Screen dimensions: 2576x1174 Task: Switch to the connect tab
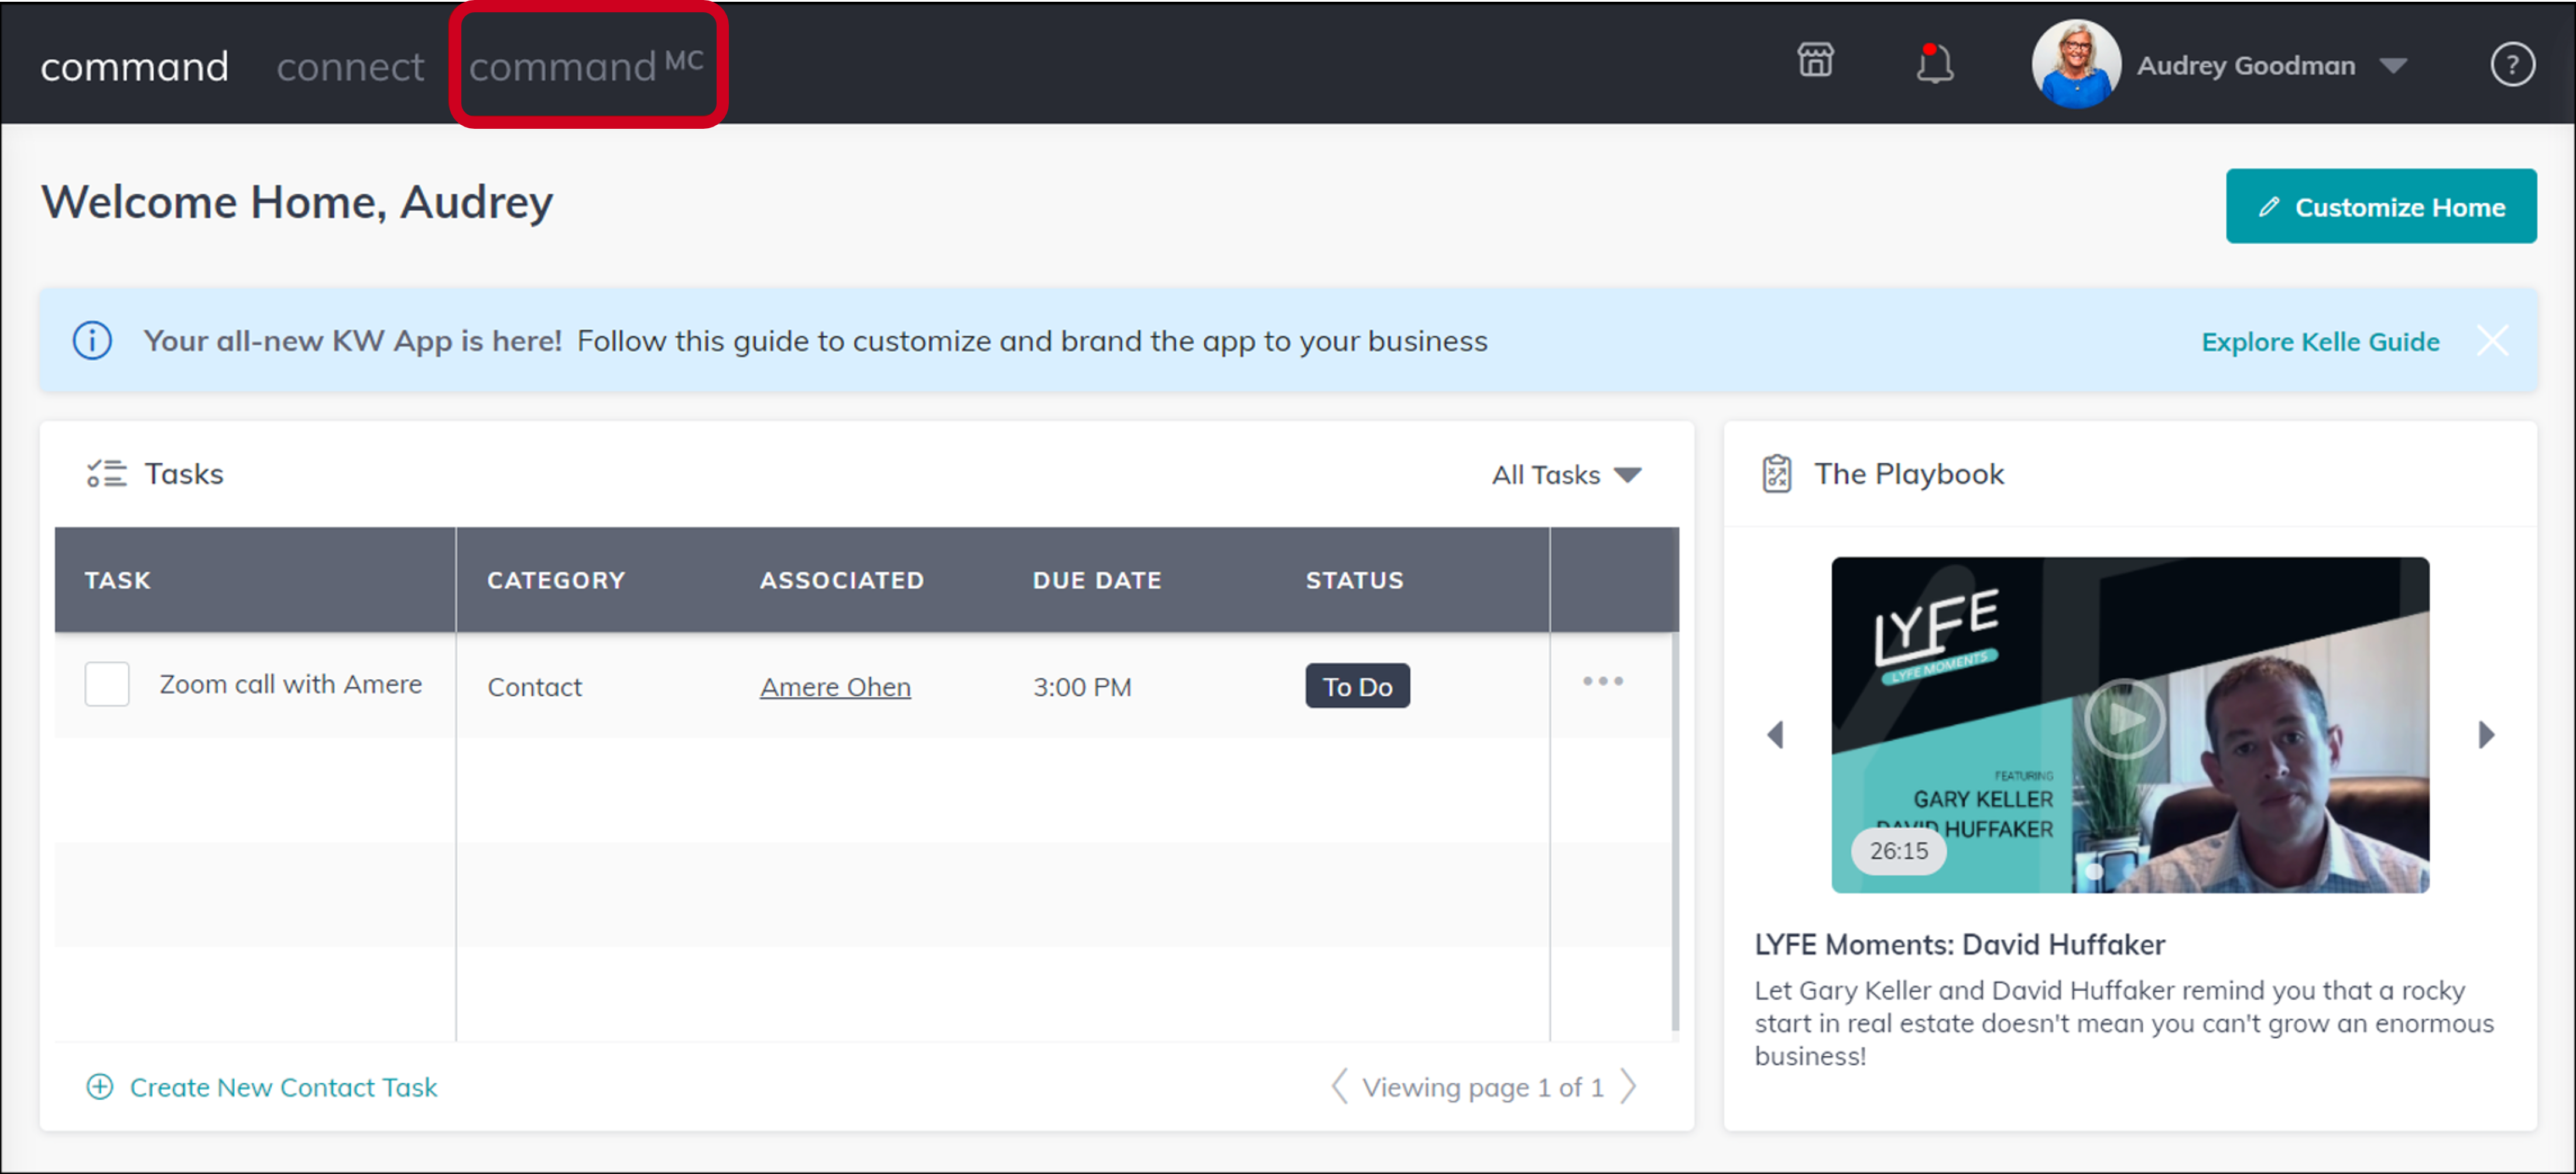350,67
